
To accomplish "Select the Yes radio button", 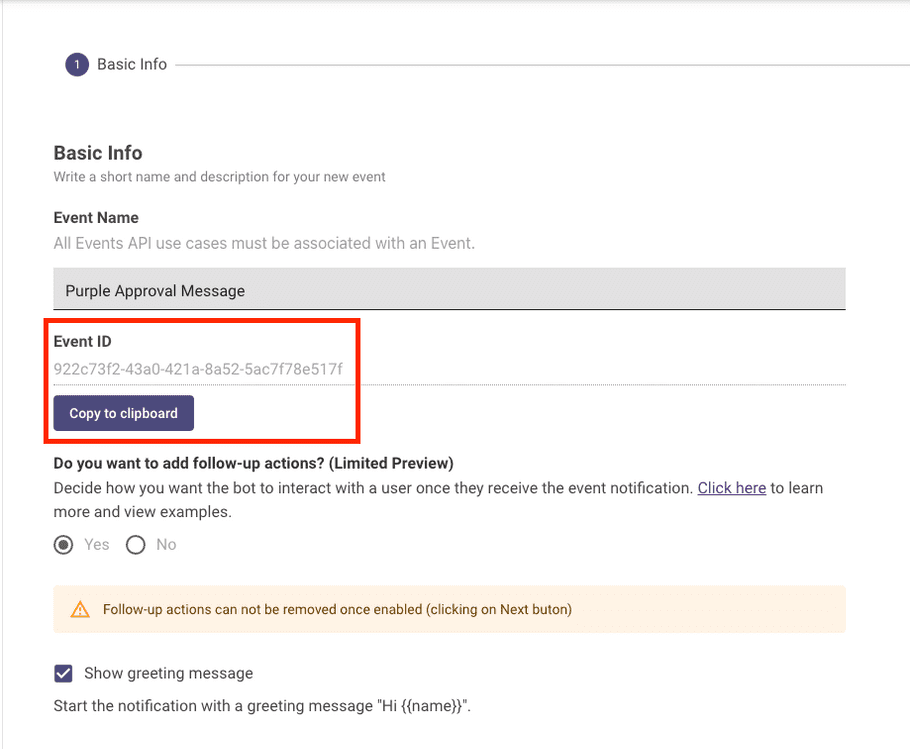I will (x=63, y=545).
